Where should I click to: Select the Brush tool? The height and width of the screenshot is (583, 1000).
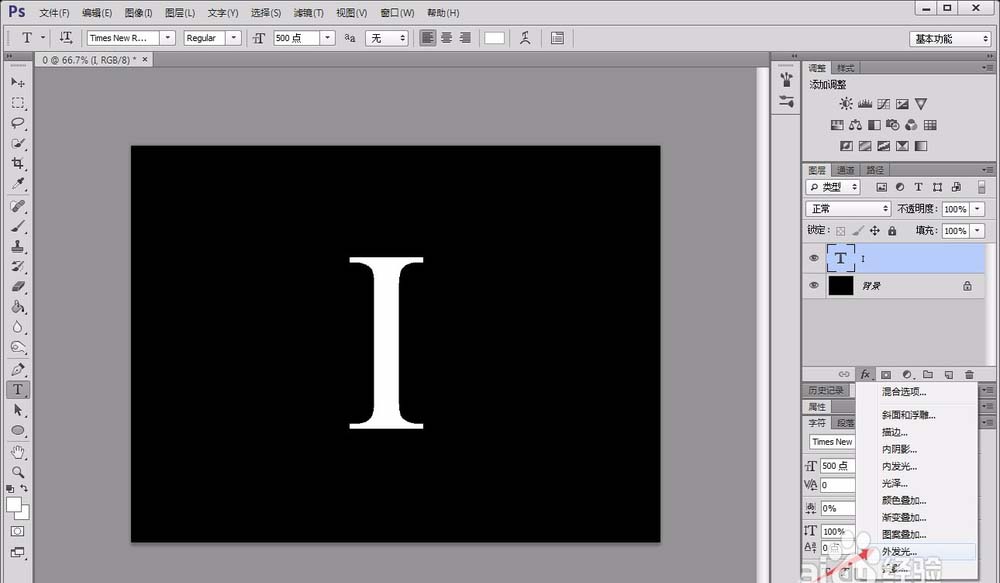tap(18, 226)
